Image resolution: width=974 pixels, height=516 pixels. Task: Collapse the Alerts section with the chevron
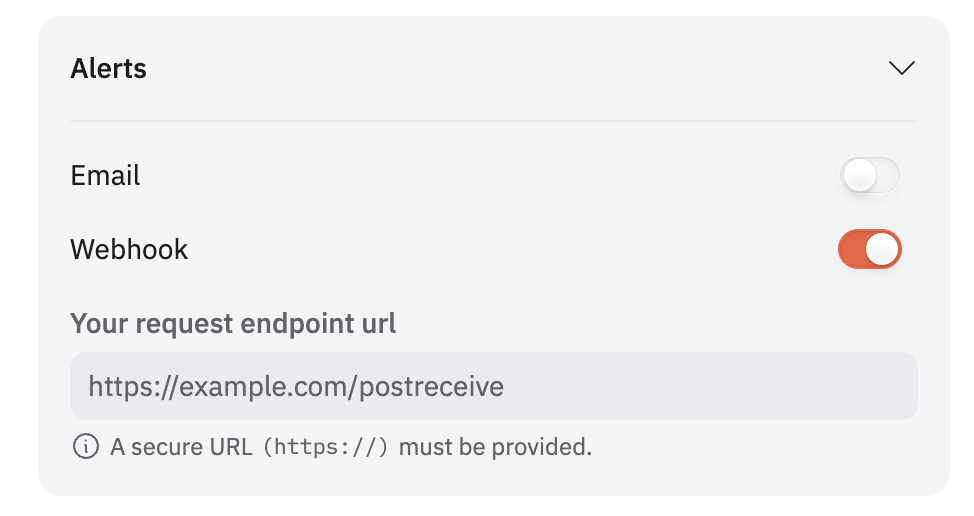(x=901, y=68)
